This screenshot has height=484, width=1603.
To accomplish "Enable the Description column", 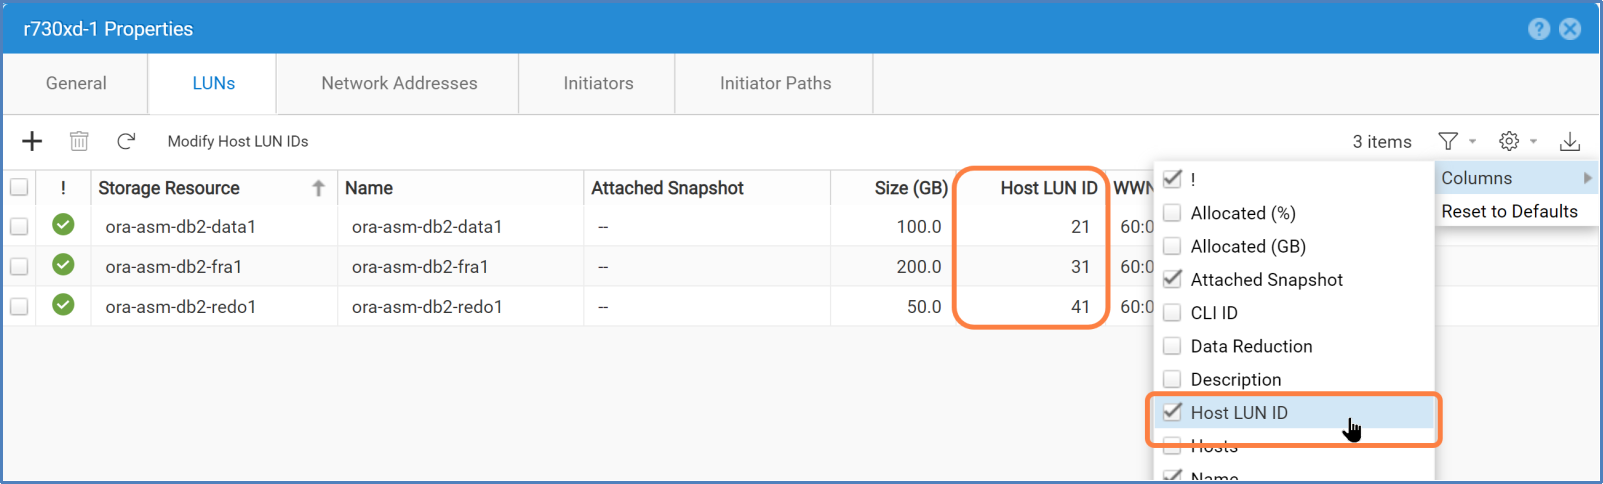I will (x=1172, y=379).
